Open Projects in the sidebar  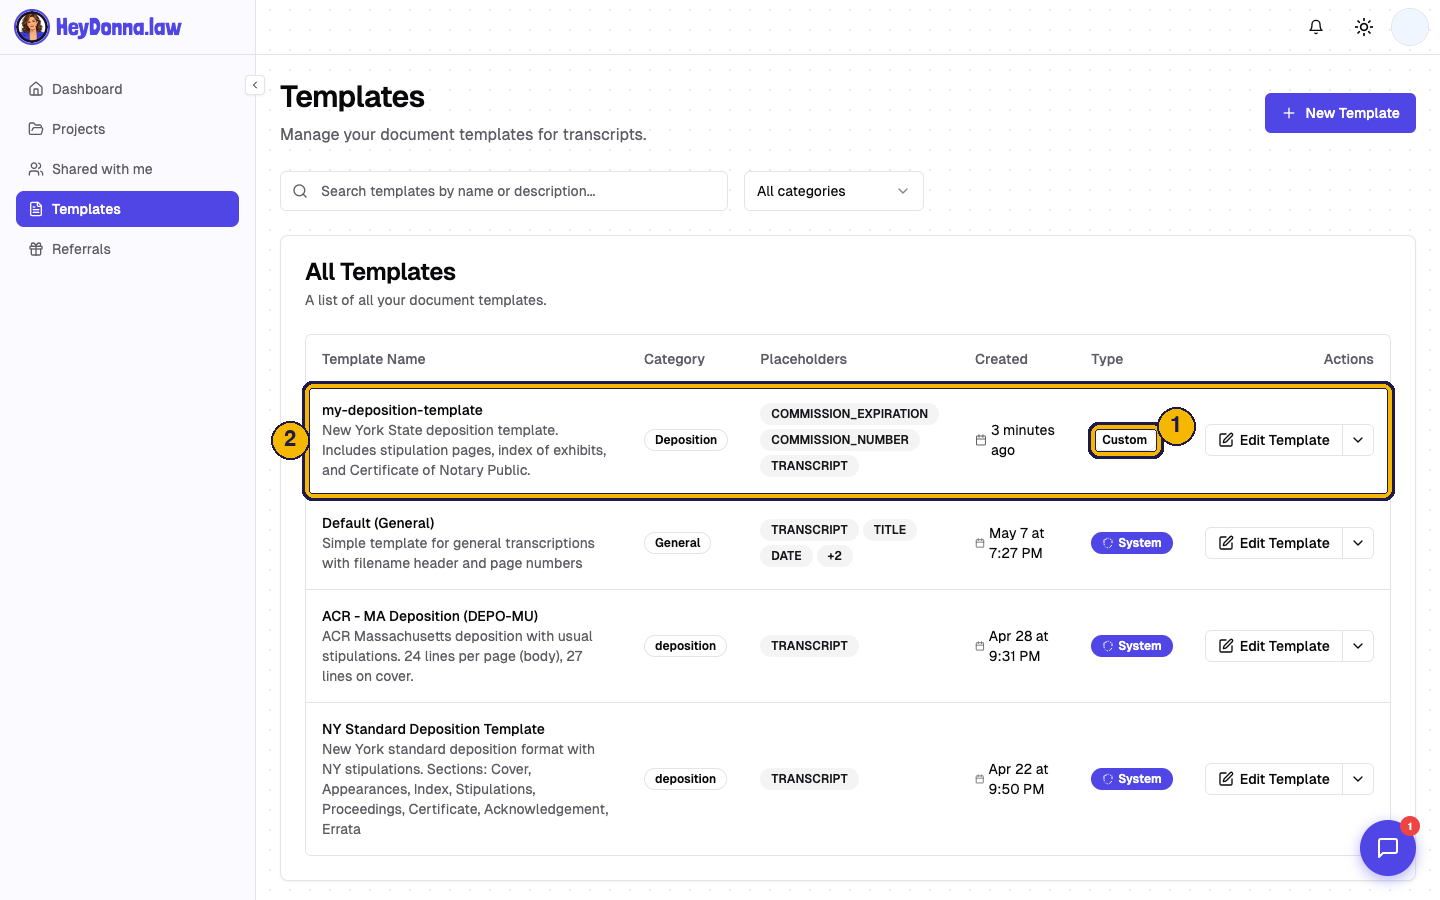point(127,129)
